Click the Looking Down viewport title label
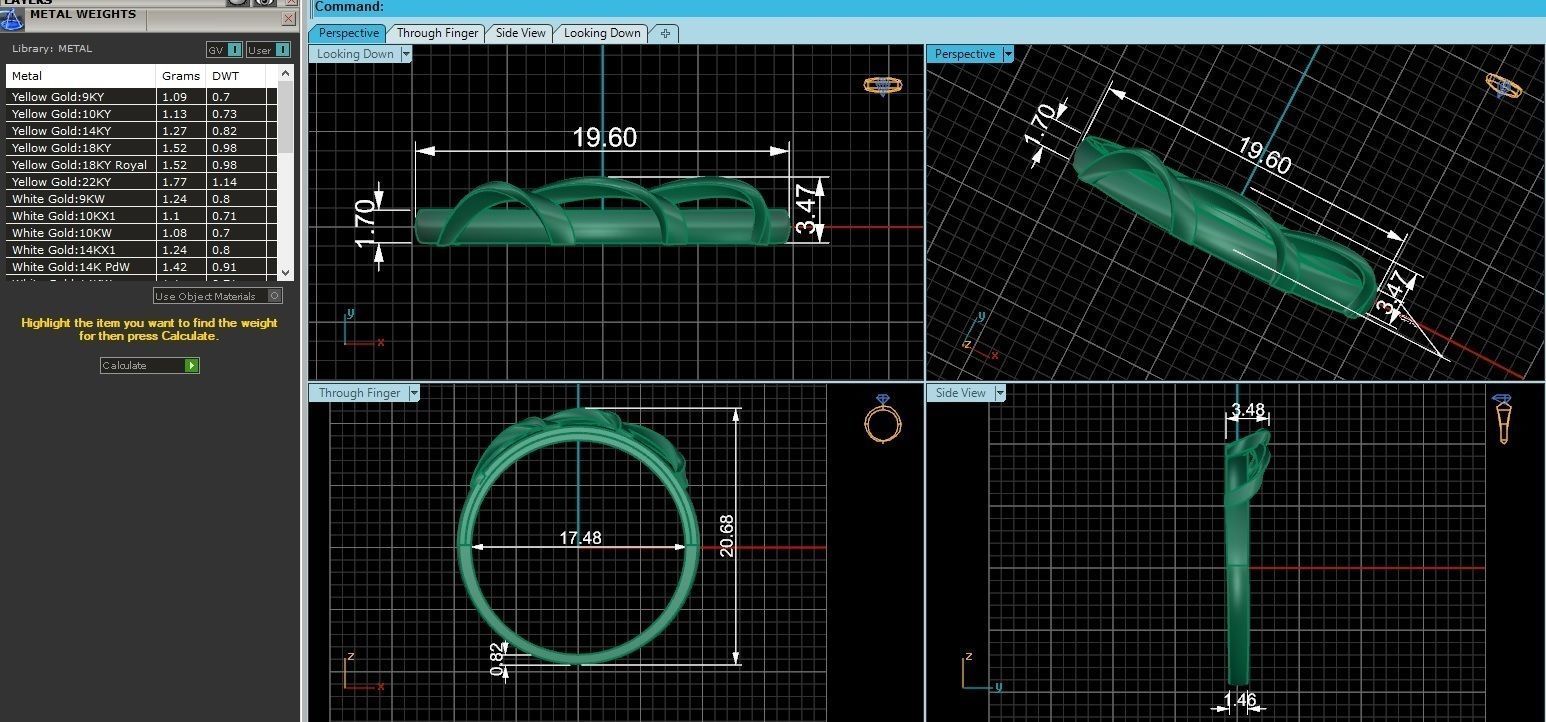This screenshot has height=722, width=1546. click(355, 54)
